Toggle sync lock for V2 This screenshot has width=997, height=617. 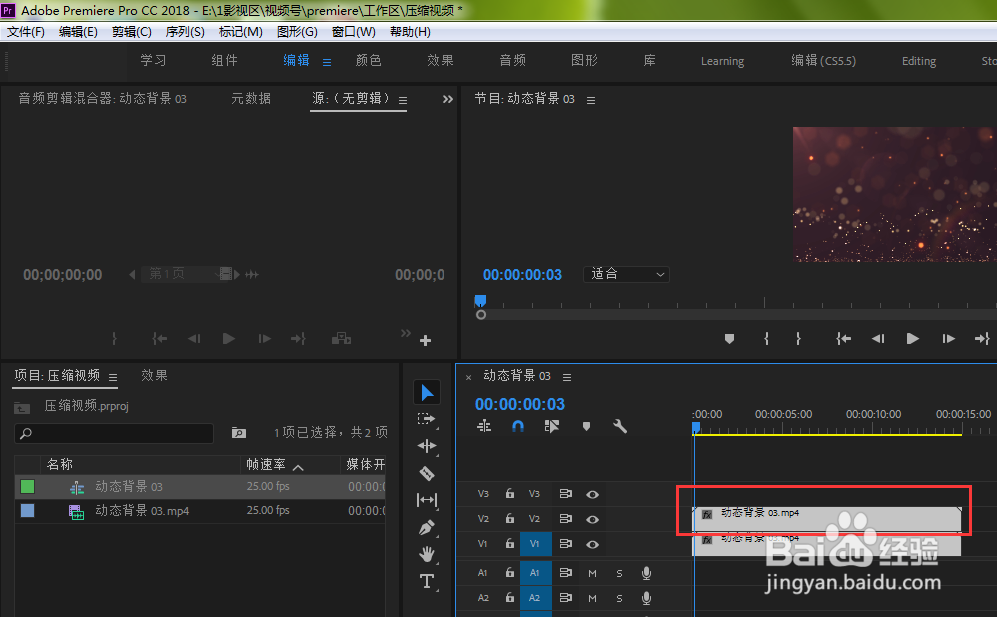point(565,518)
